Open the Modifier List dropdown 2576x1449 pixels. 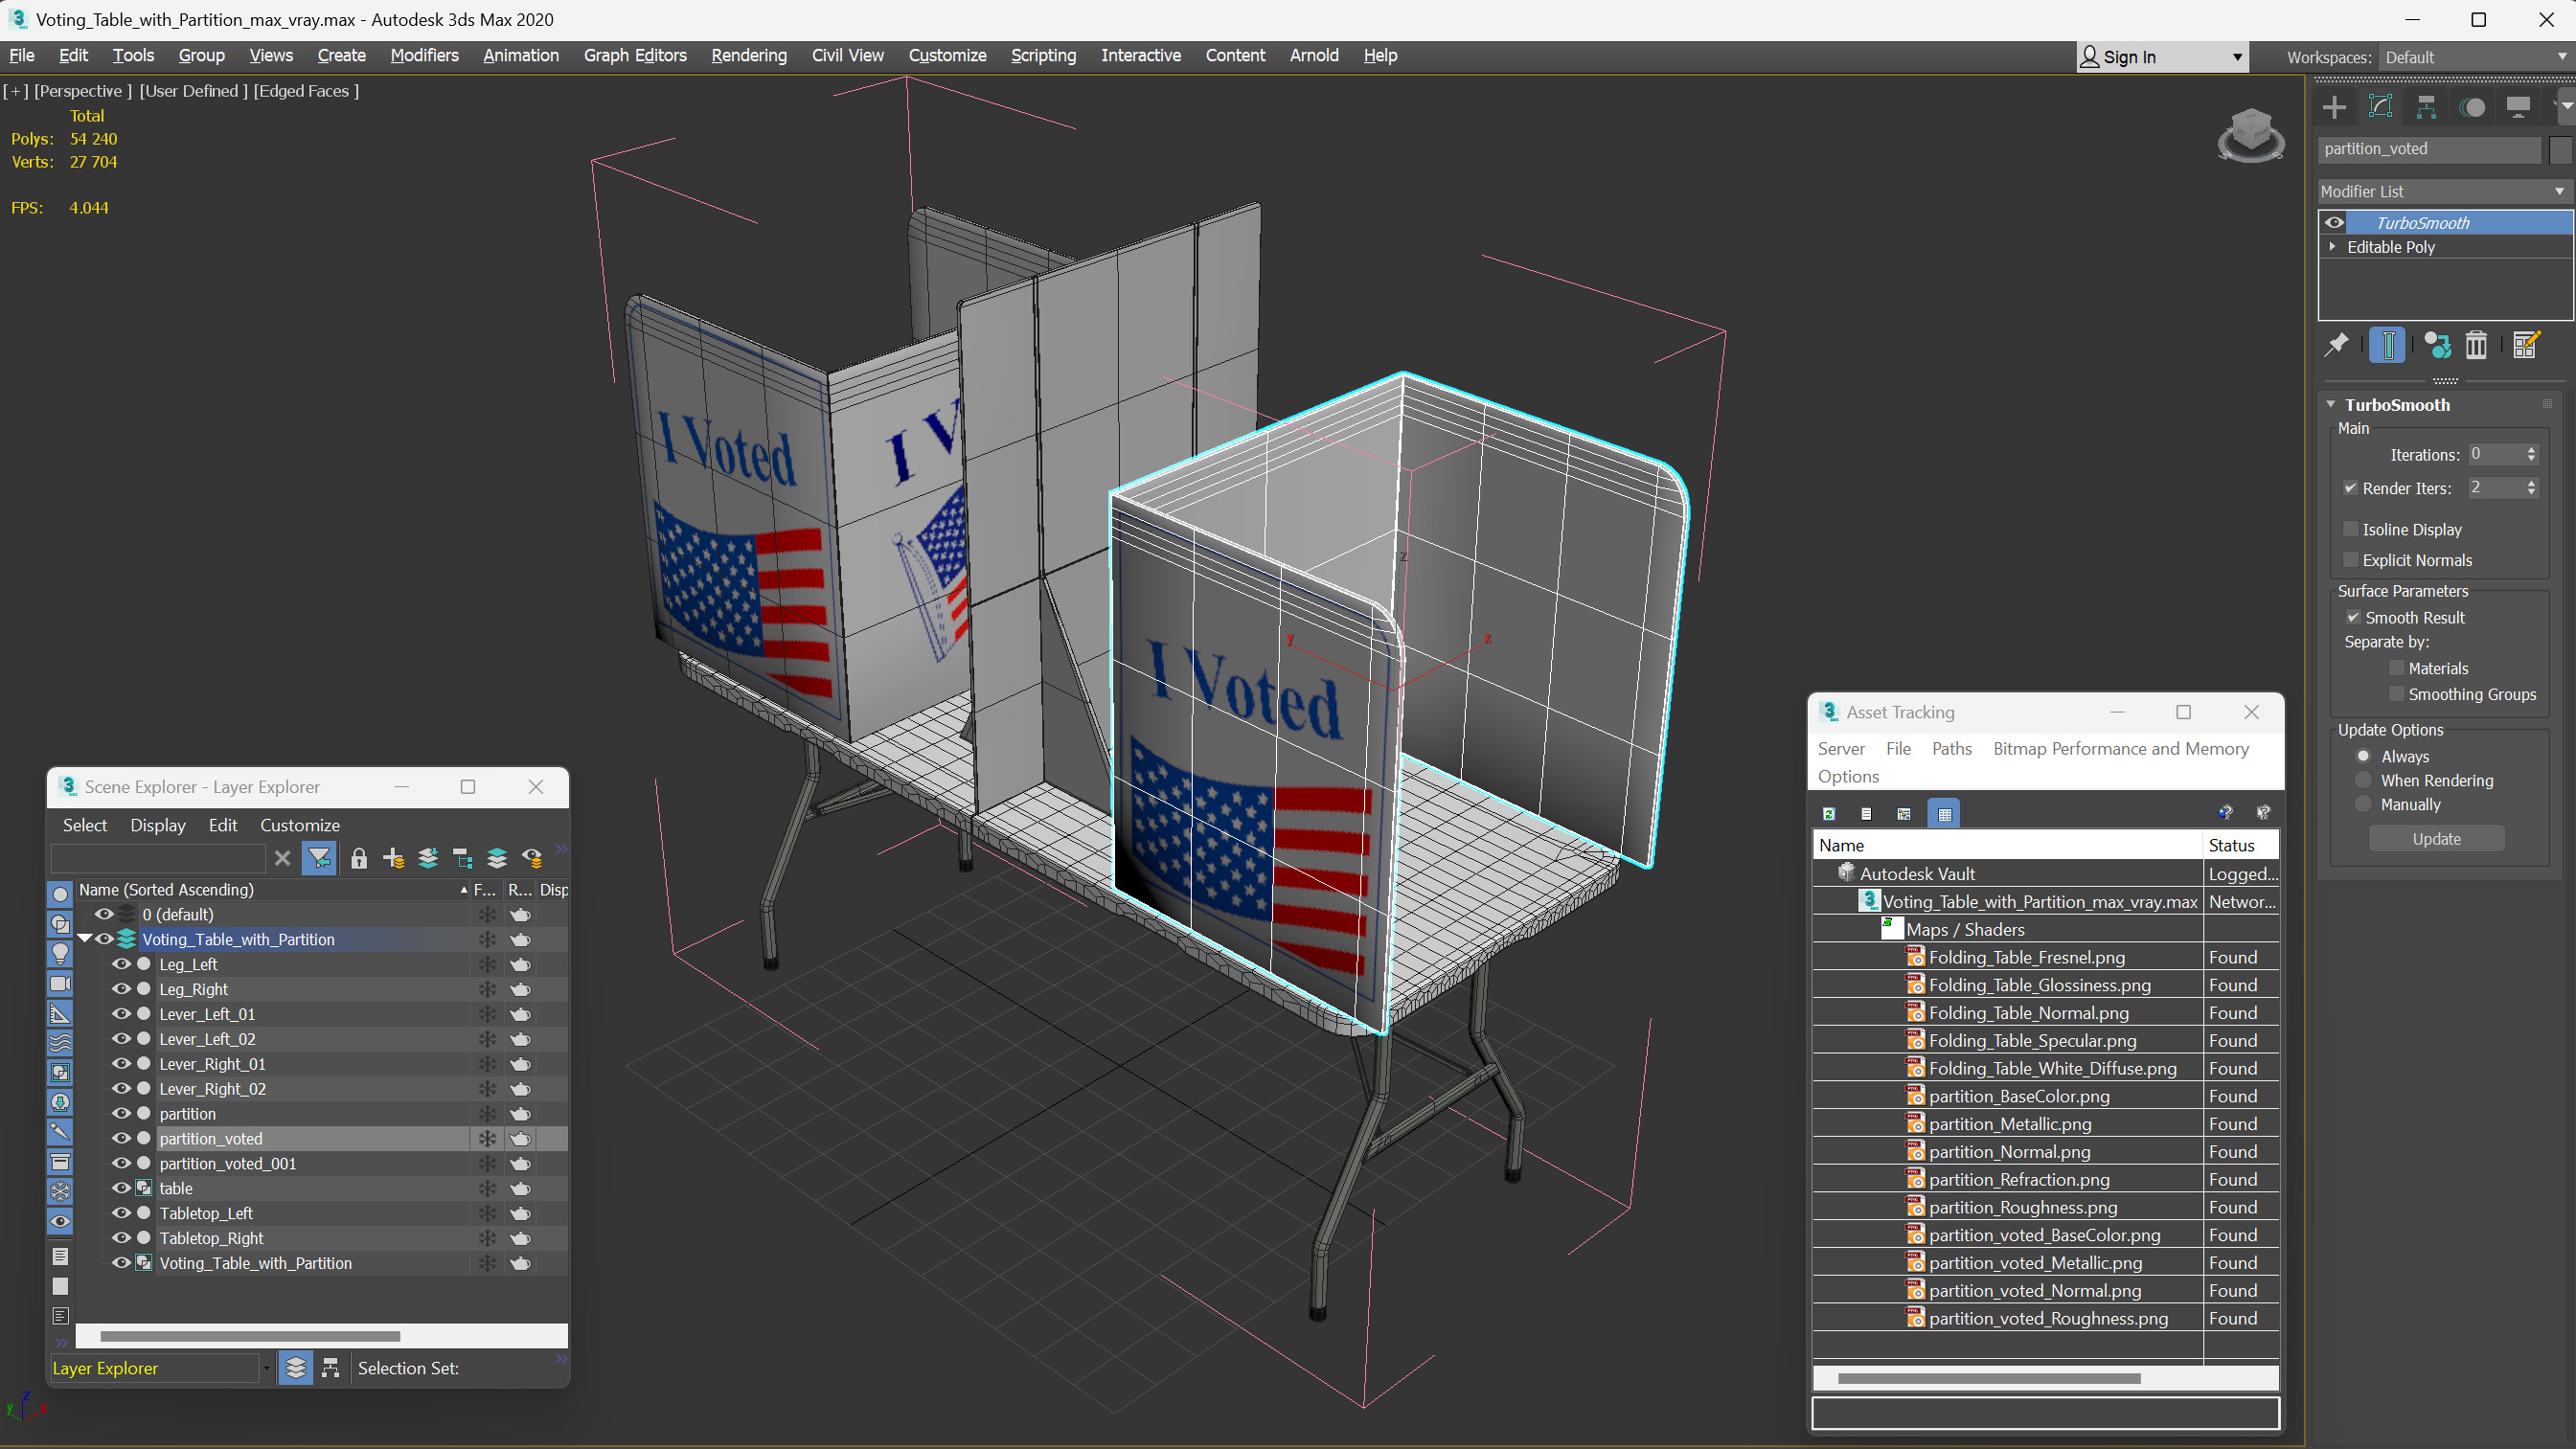pyautogui.click(x=2444, y=191)
